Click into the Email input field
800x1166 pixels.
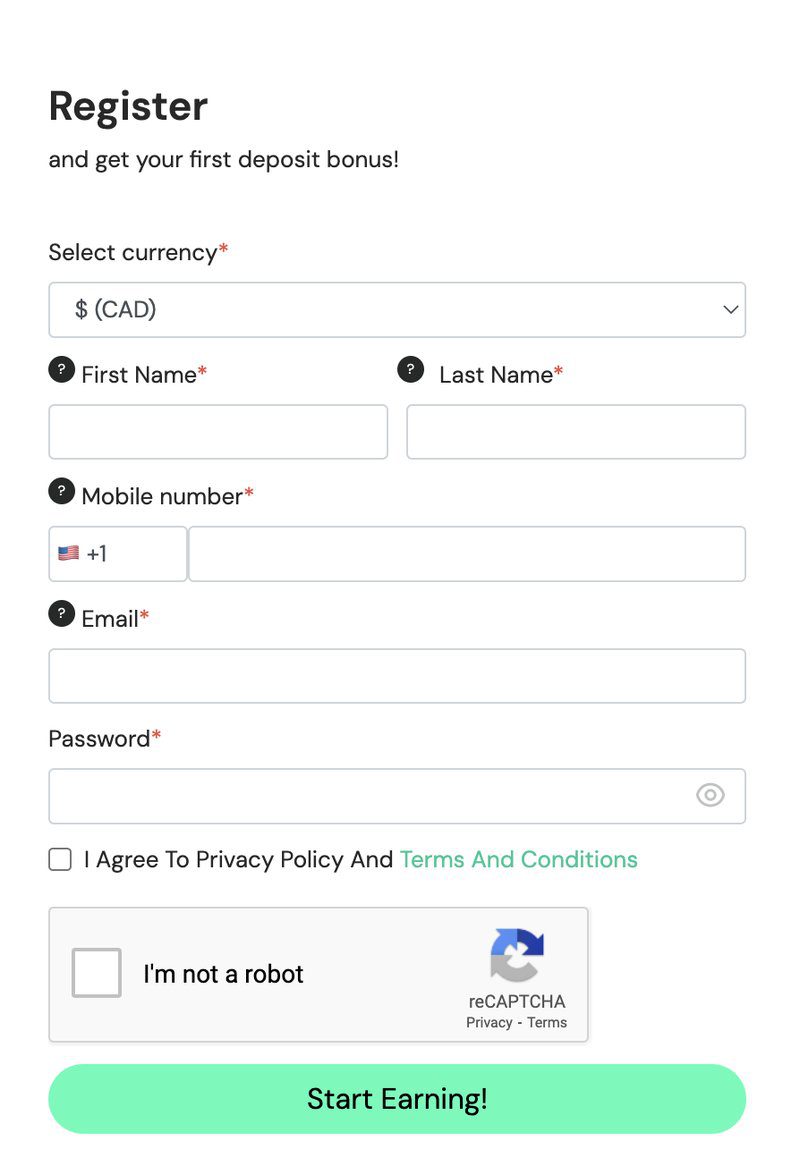[x=397, y=676]
